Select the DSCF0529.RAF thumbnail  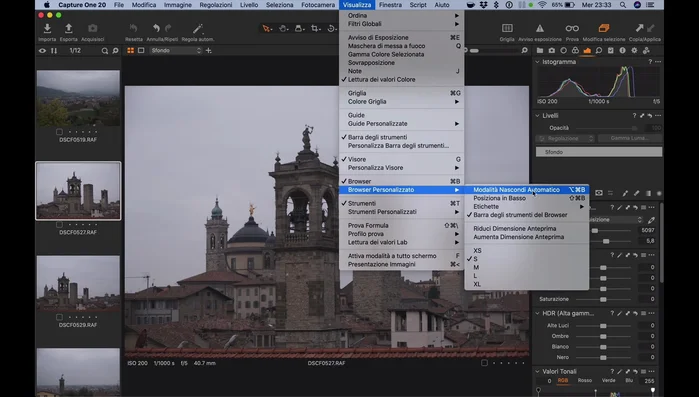[78, 284]
